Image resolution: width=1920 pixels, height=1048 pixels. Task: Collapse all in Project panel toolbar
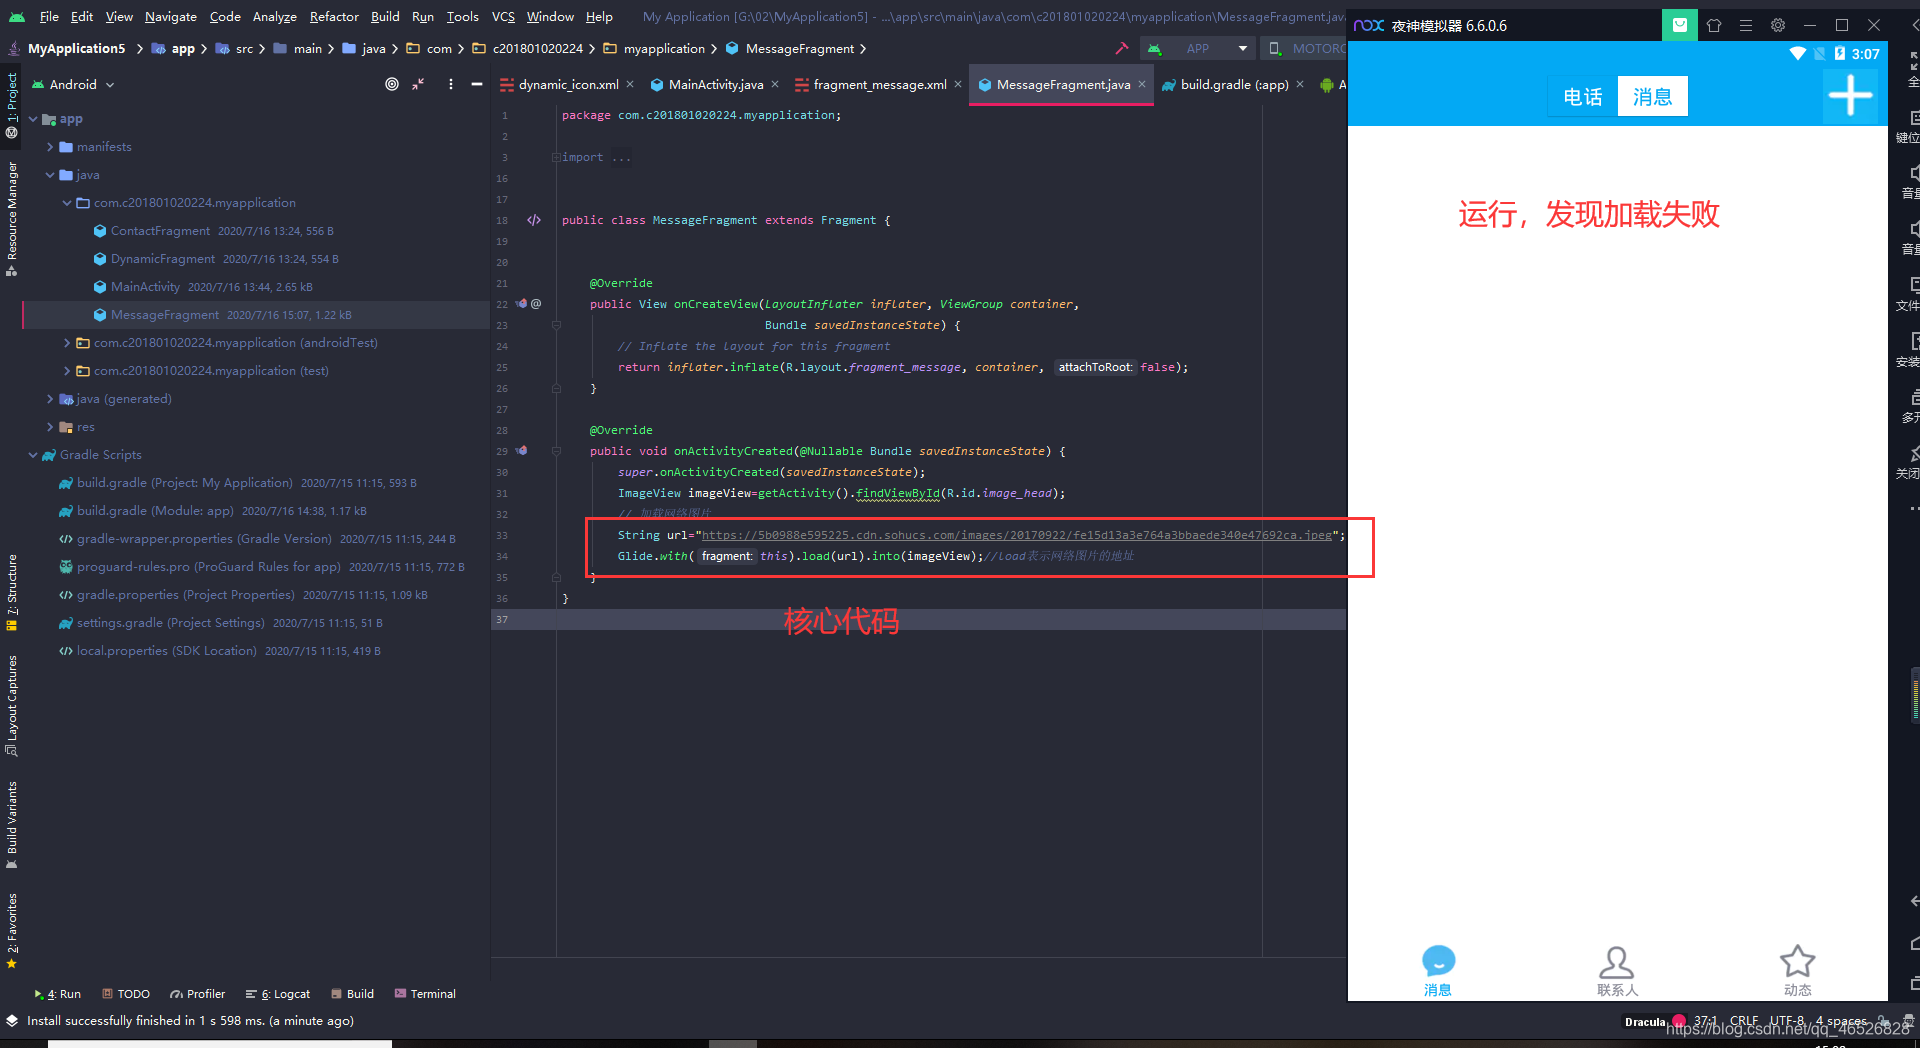(418, 84)
